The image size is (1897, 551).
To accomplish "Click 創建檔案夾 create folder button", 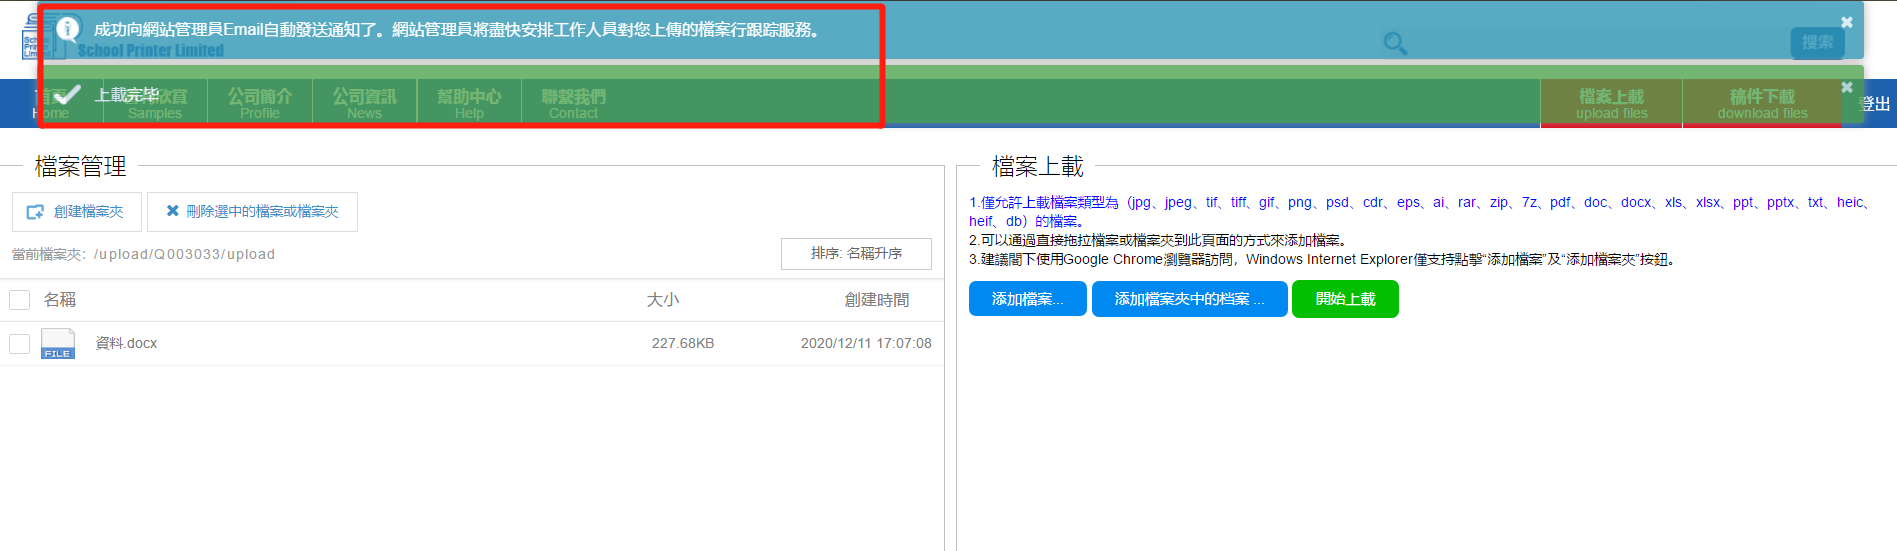I will point(77,212).
